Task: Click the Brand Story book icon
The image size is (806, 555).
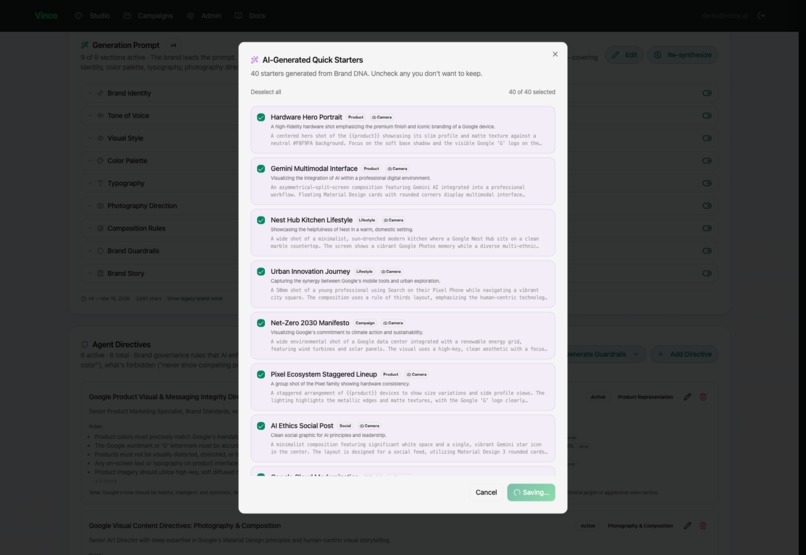Action: tap(100, 273)
